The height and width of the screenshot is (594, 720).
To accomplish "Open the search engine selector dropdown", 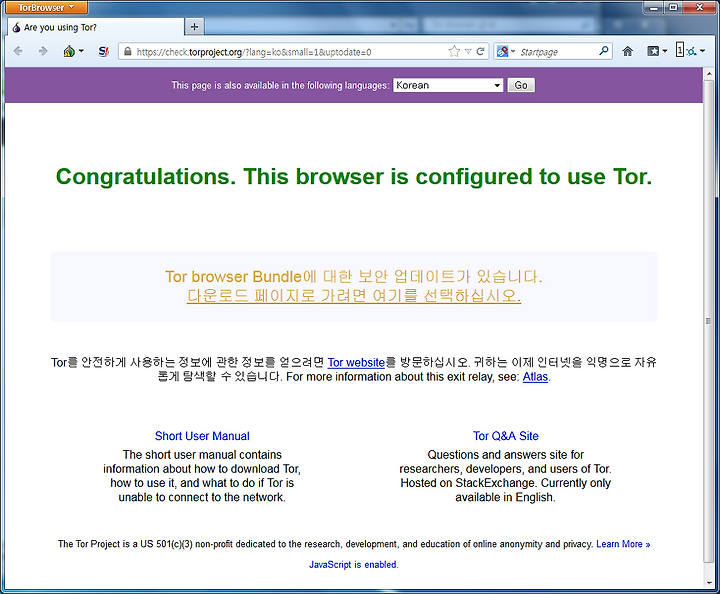I will pos(506,51).
